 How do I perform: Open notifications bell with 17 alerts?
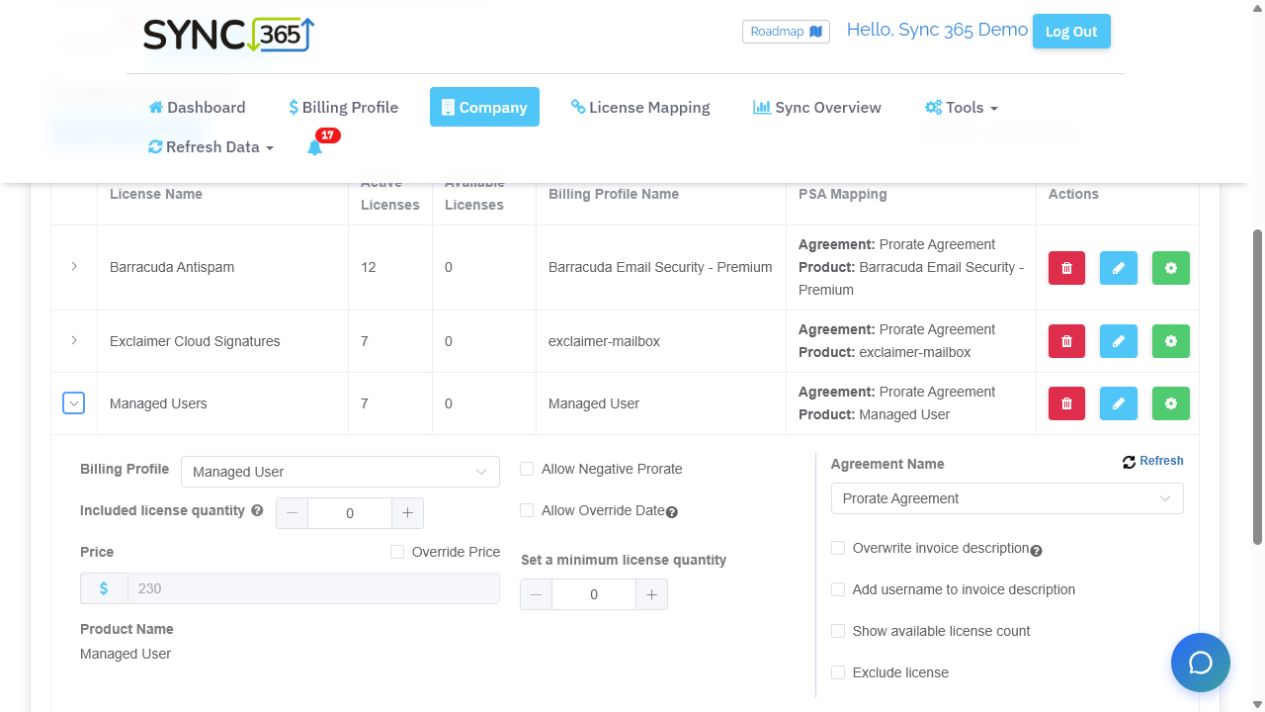pyautogui.click(x=316, y=146)
